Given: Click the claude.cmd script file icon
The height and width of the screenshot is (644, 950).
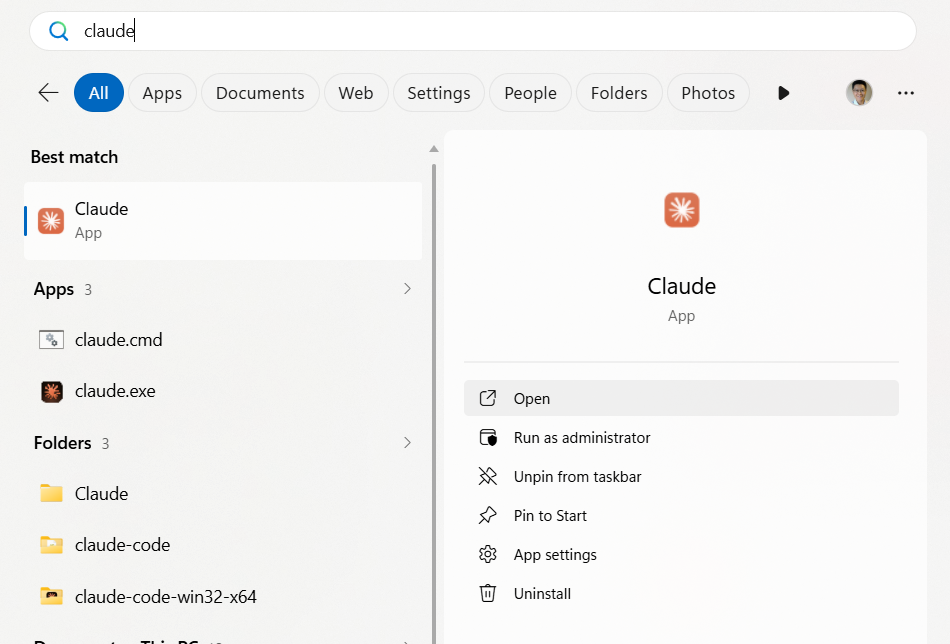Looking at the screenshot, I should pyautogui.click(x=51, y=340).
